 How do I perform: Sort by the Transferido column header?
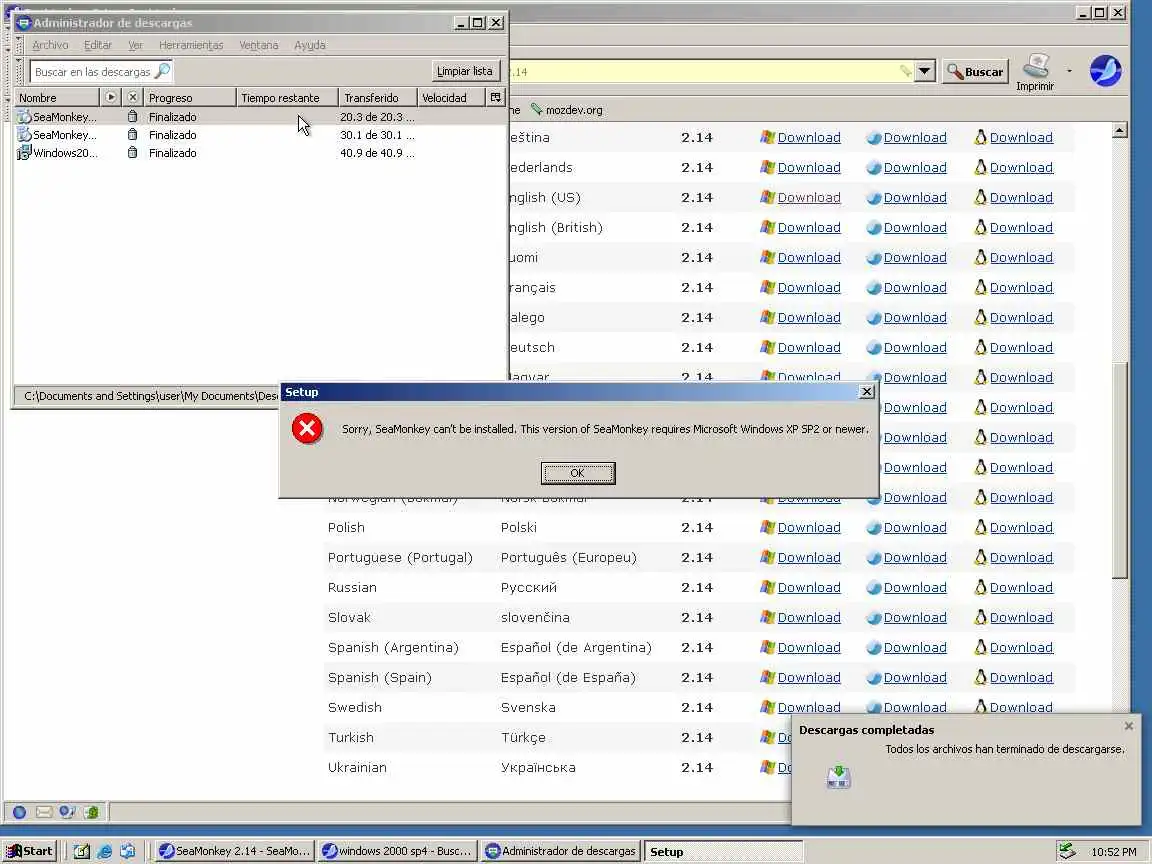(378, 98)
